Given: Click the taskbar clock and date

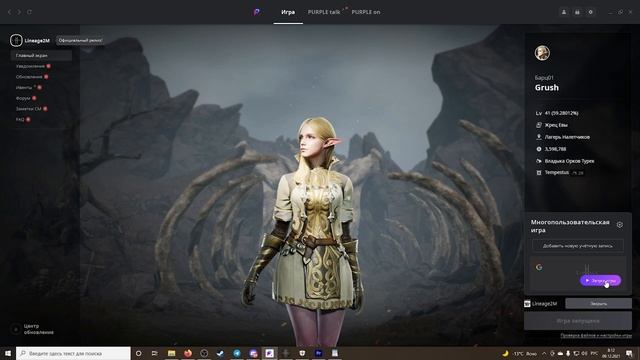Looking at the screenshot, I should [611, 353].
